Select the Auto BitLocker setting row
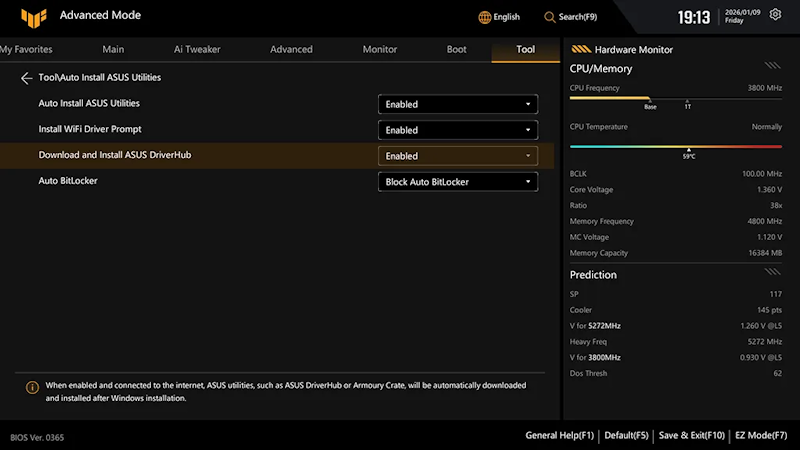The height and width of the screenshot is (450, 800). pos(277,182)
